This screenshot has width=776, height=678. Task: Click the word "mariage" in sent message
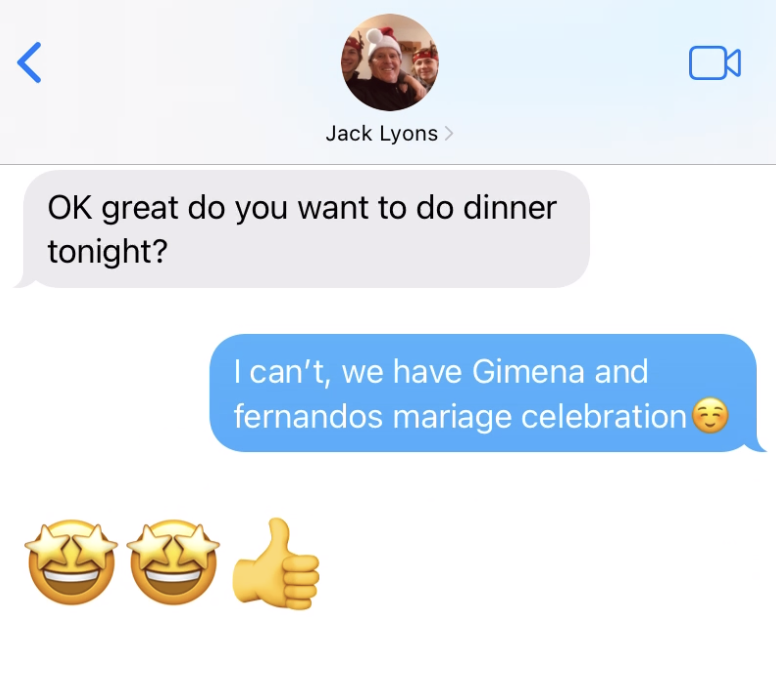(451, 417)
